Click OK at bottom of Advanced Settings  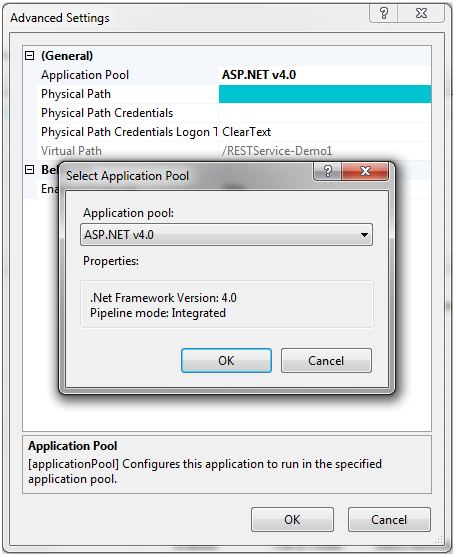(292, 520)
